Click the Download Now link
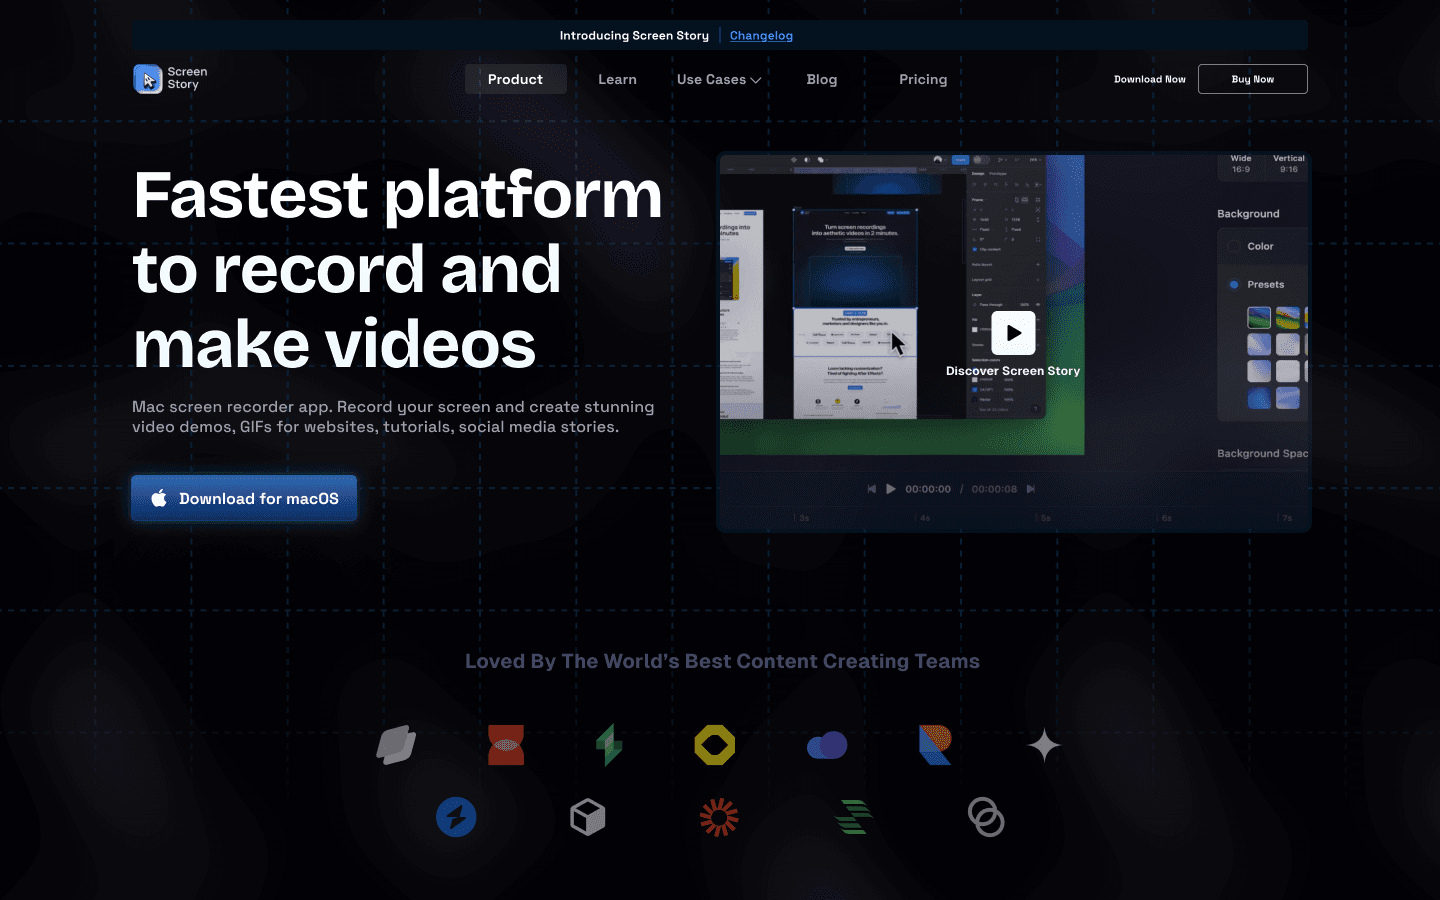 coord(1150,79)
